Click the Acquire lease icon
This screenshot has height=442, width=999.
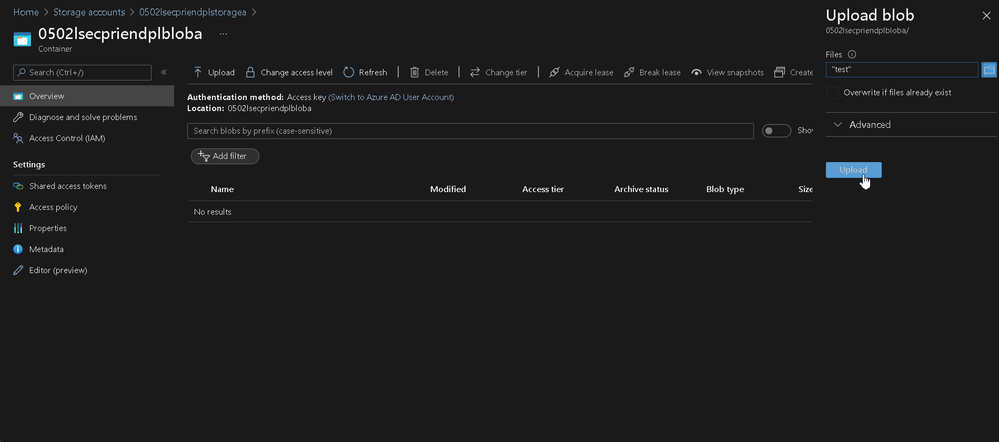554,73
